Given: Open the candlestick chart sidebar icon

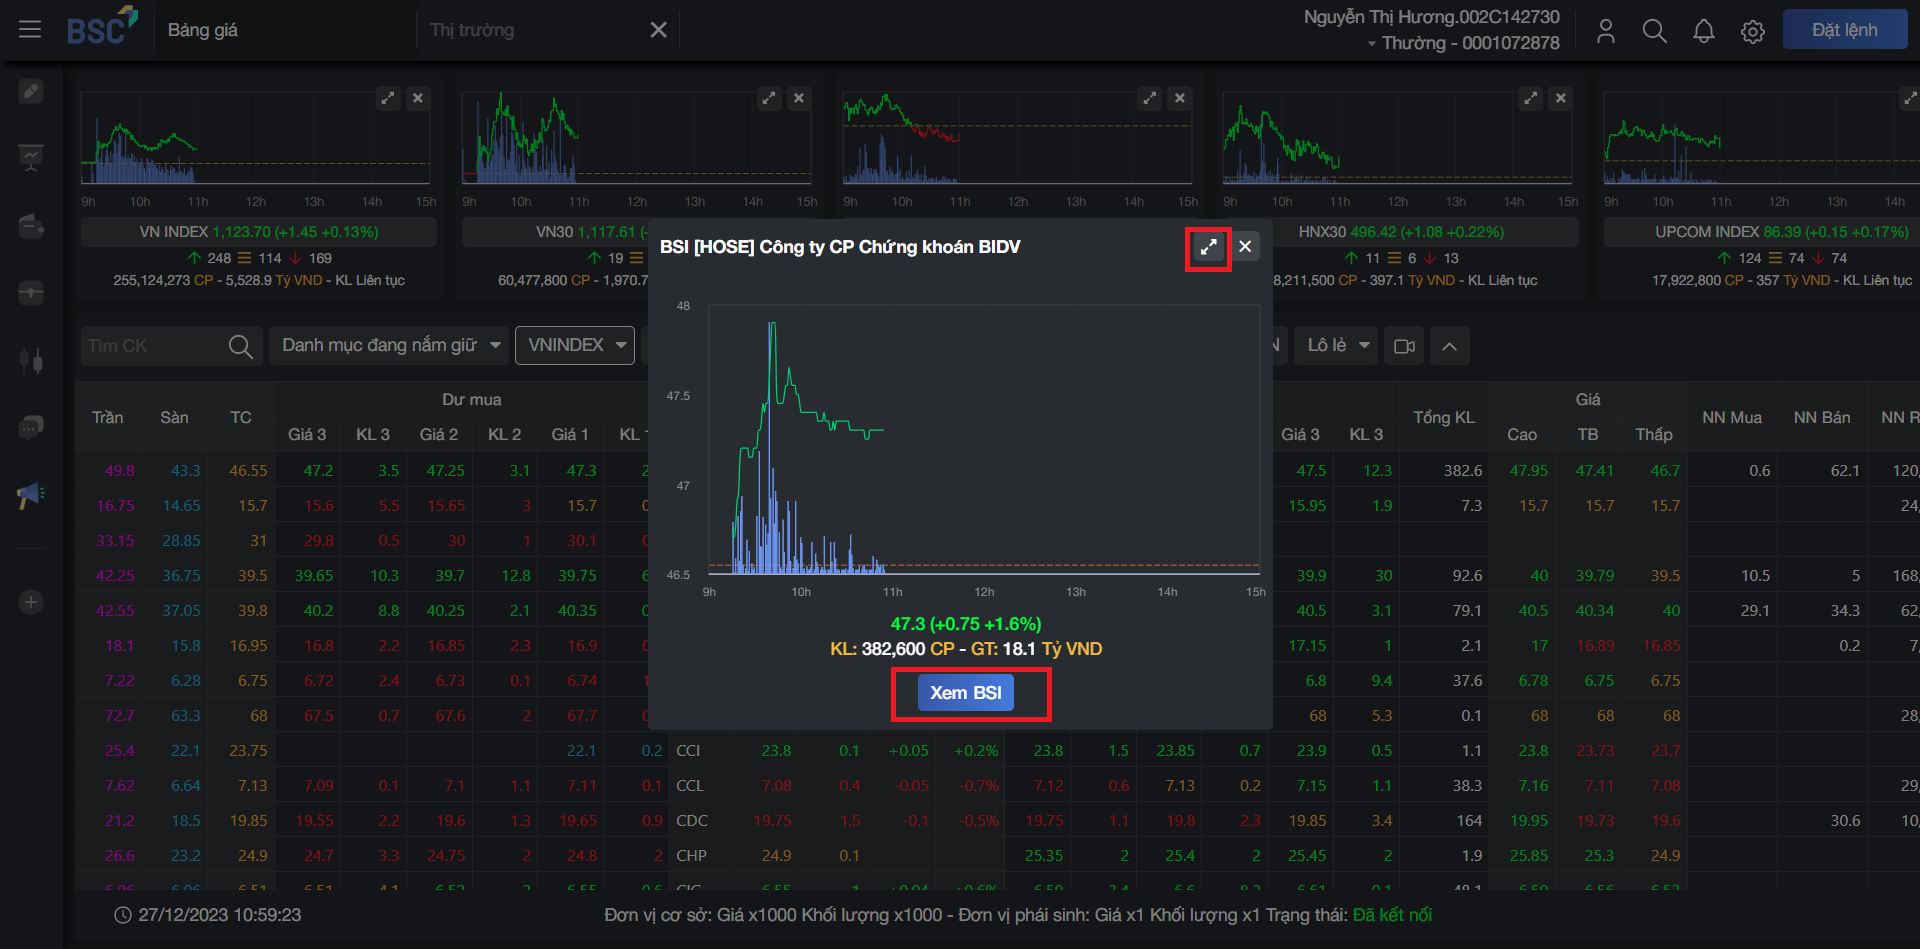Looking at the screenshot, I should [x=31, y=360].
